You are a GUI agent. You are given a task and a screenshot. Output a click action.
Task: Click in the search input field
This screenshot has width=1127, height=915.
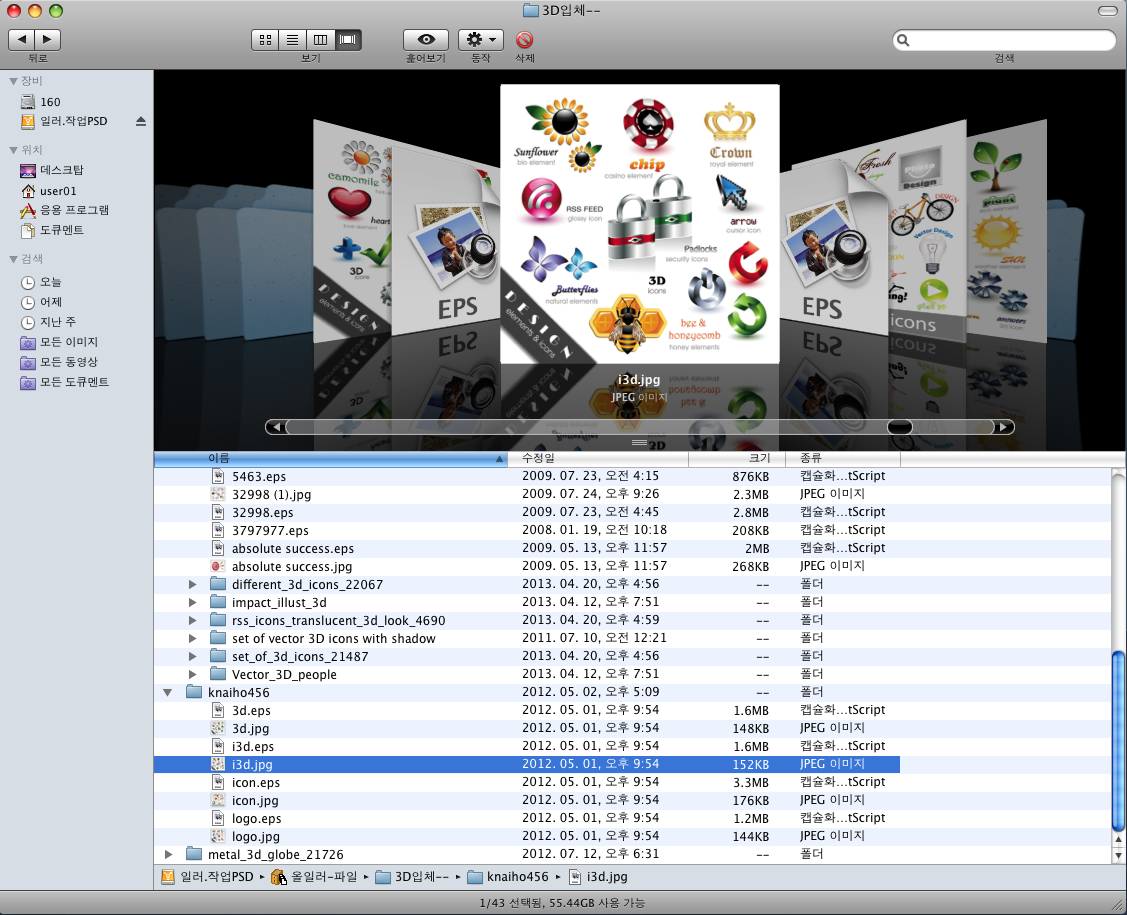coord(1010,41)
